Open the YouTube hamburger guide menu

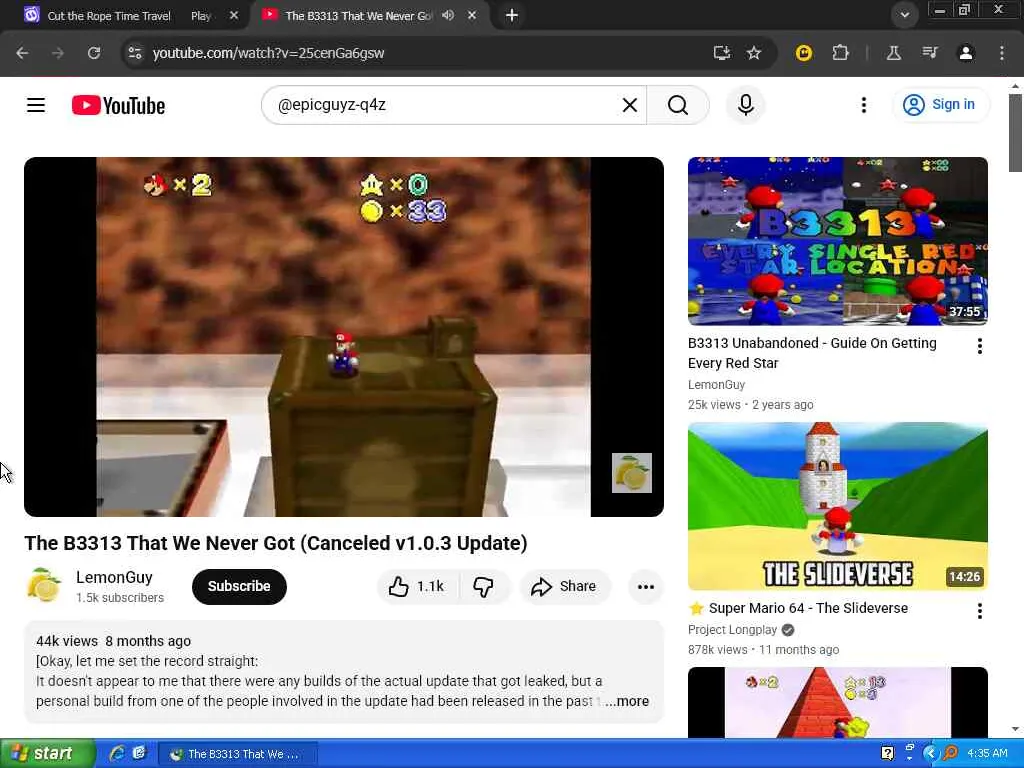click(x=36, y=105)
